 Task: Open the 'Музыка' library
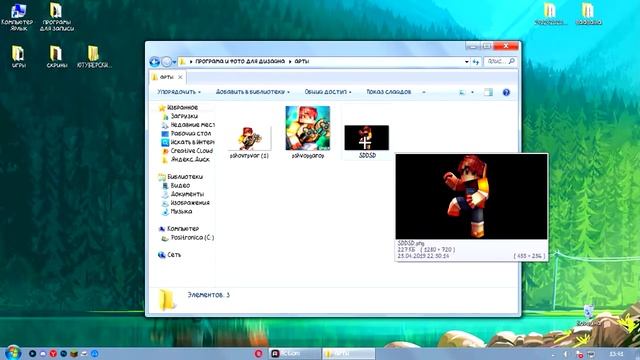pos(177,211)
